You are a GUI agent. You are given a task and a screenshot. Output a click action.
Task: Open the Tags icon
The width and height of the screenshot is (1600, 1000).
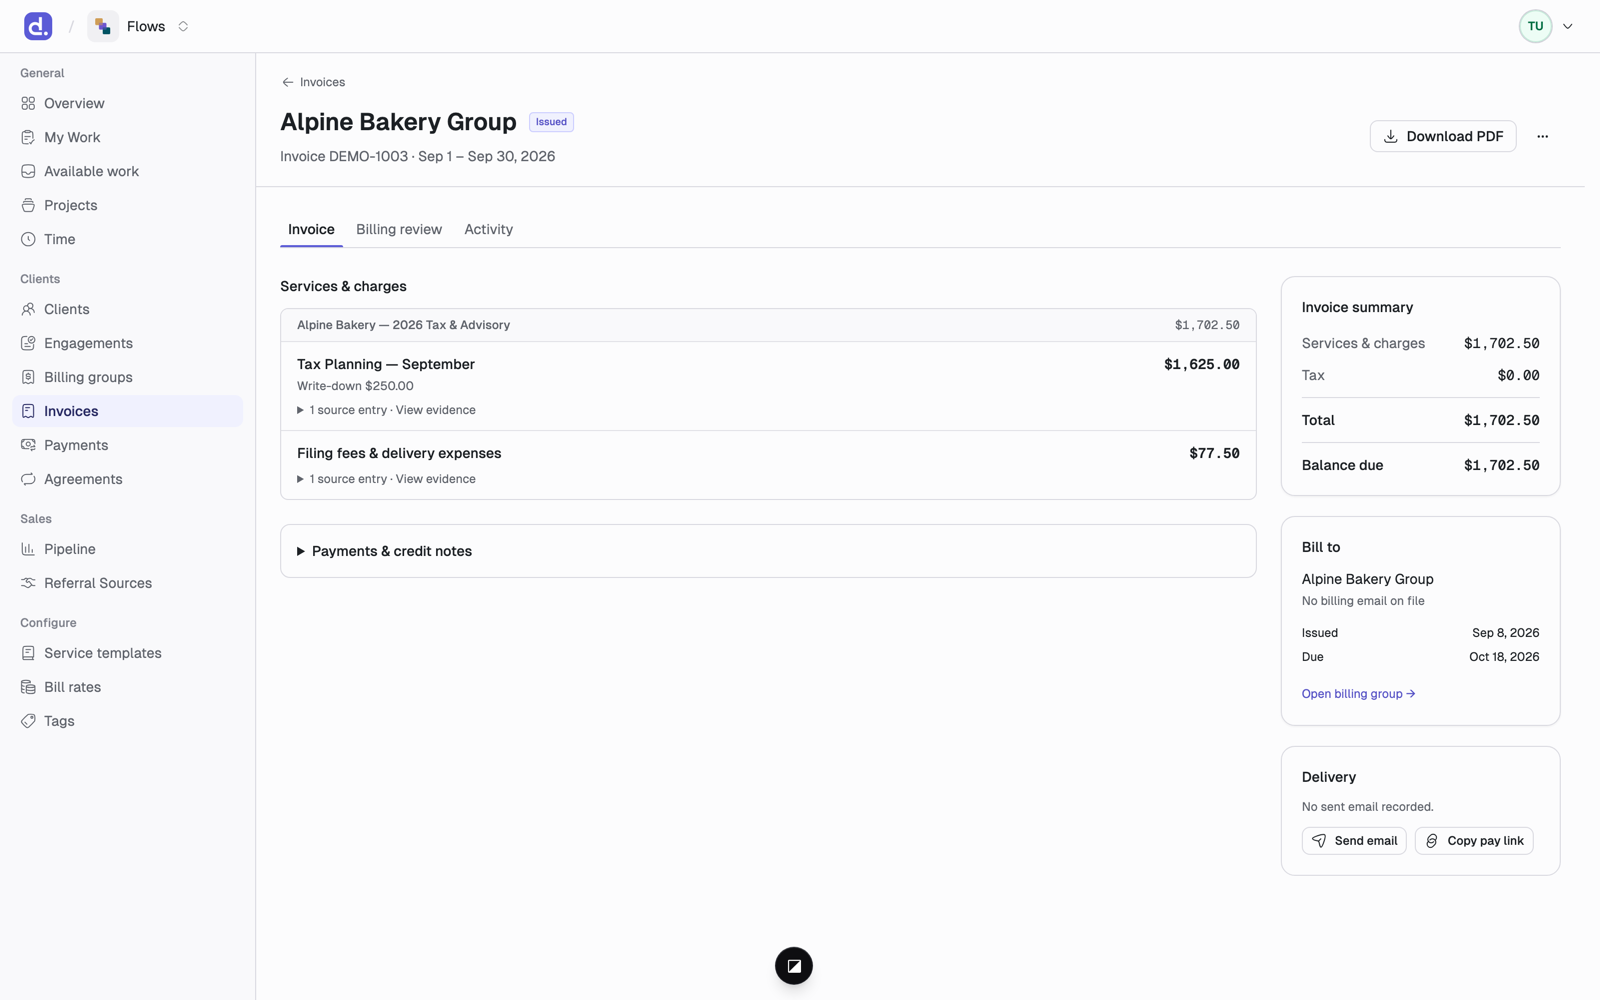(28, 721)
